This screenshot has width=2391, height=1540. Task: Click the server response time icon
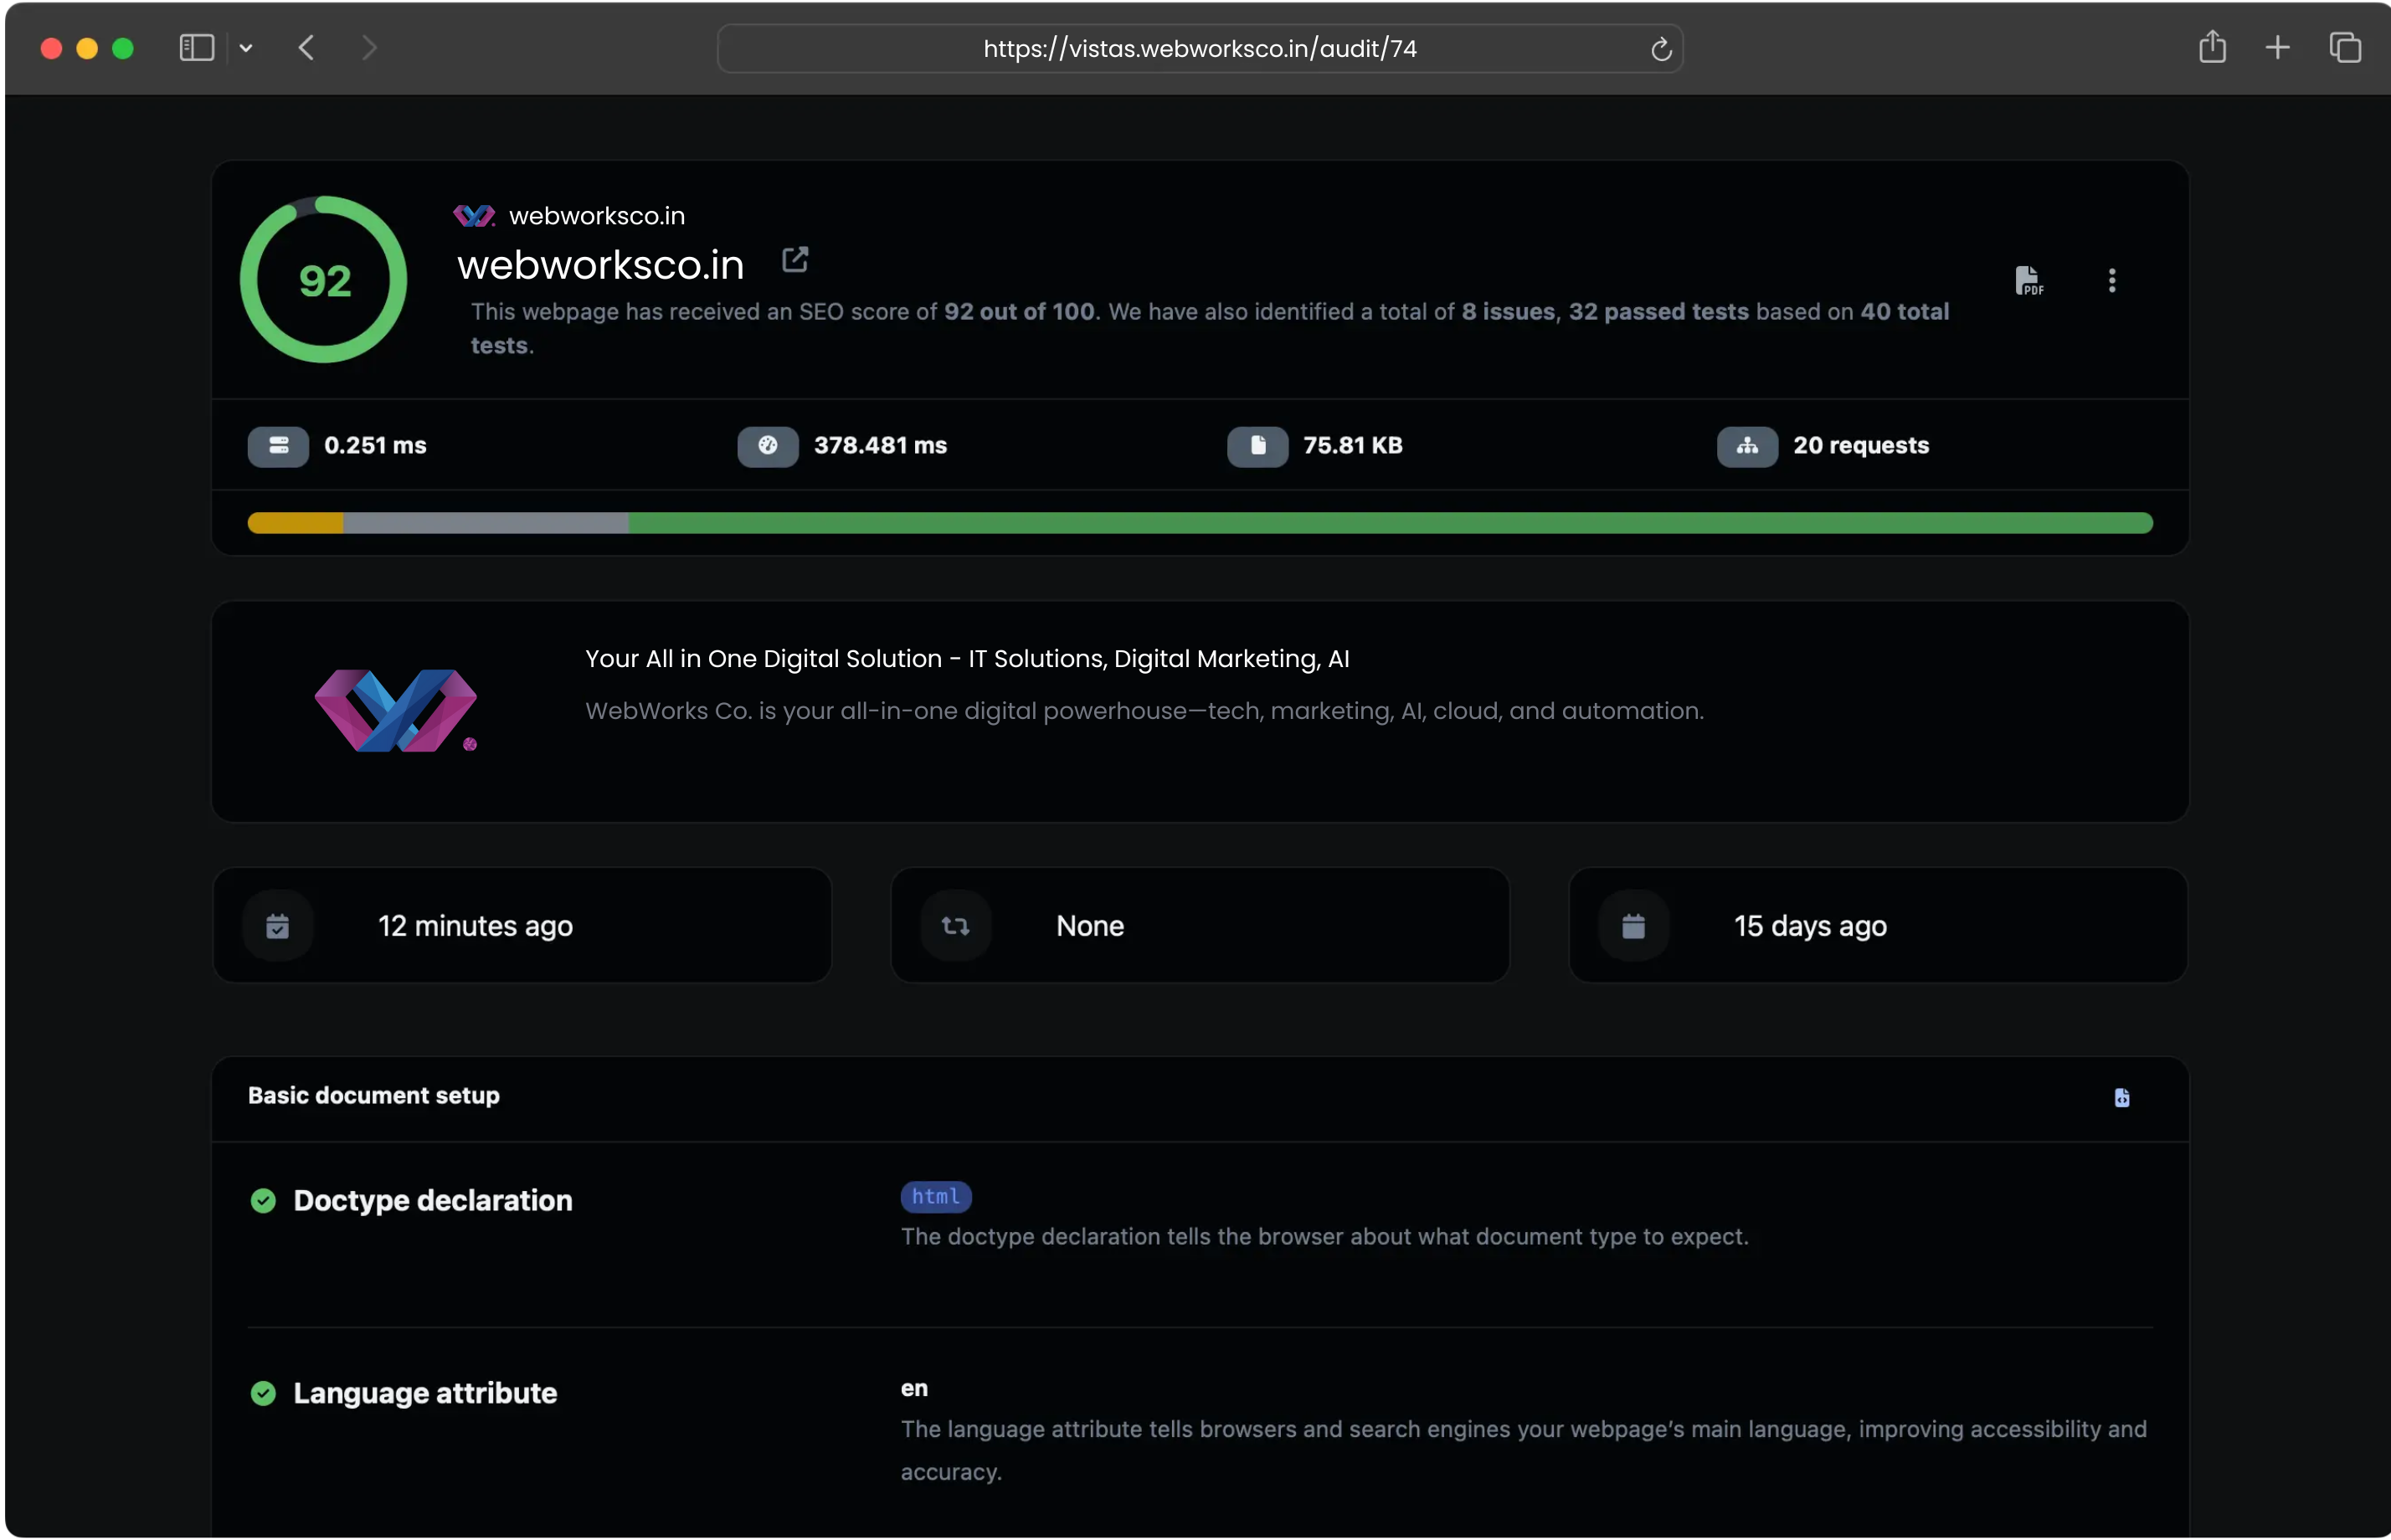tap(278, 446)
